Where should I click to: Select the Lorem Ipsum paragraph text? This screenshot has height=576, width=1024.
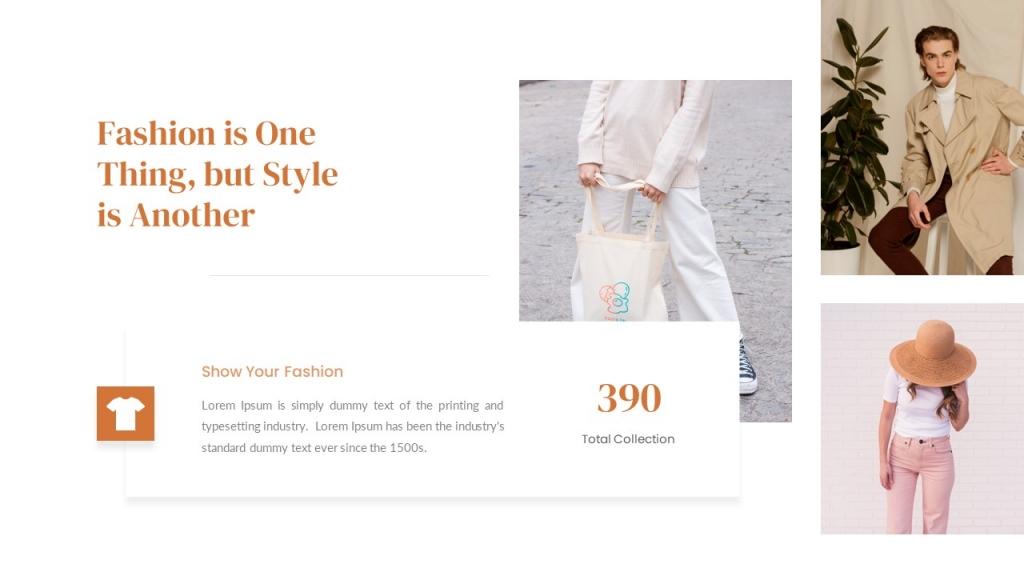353,426
